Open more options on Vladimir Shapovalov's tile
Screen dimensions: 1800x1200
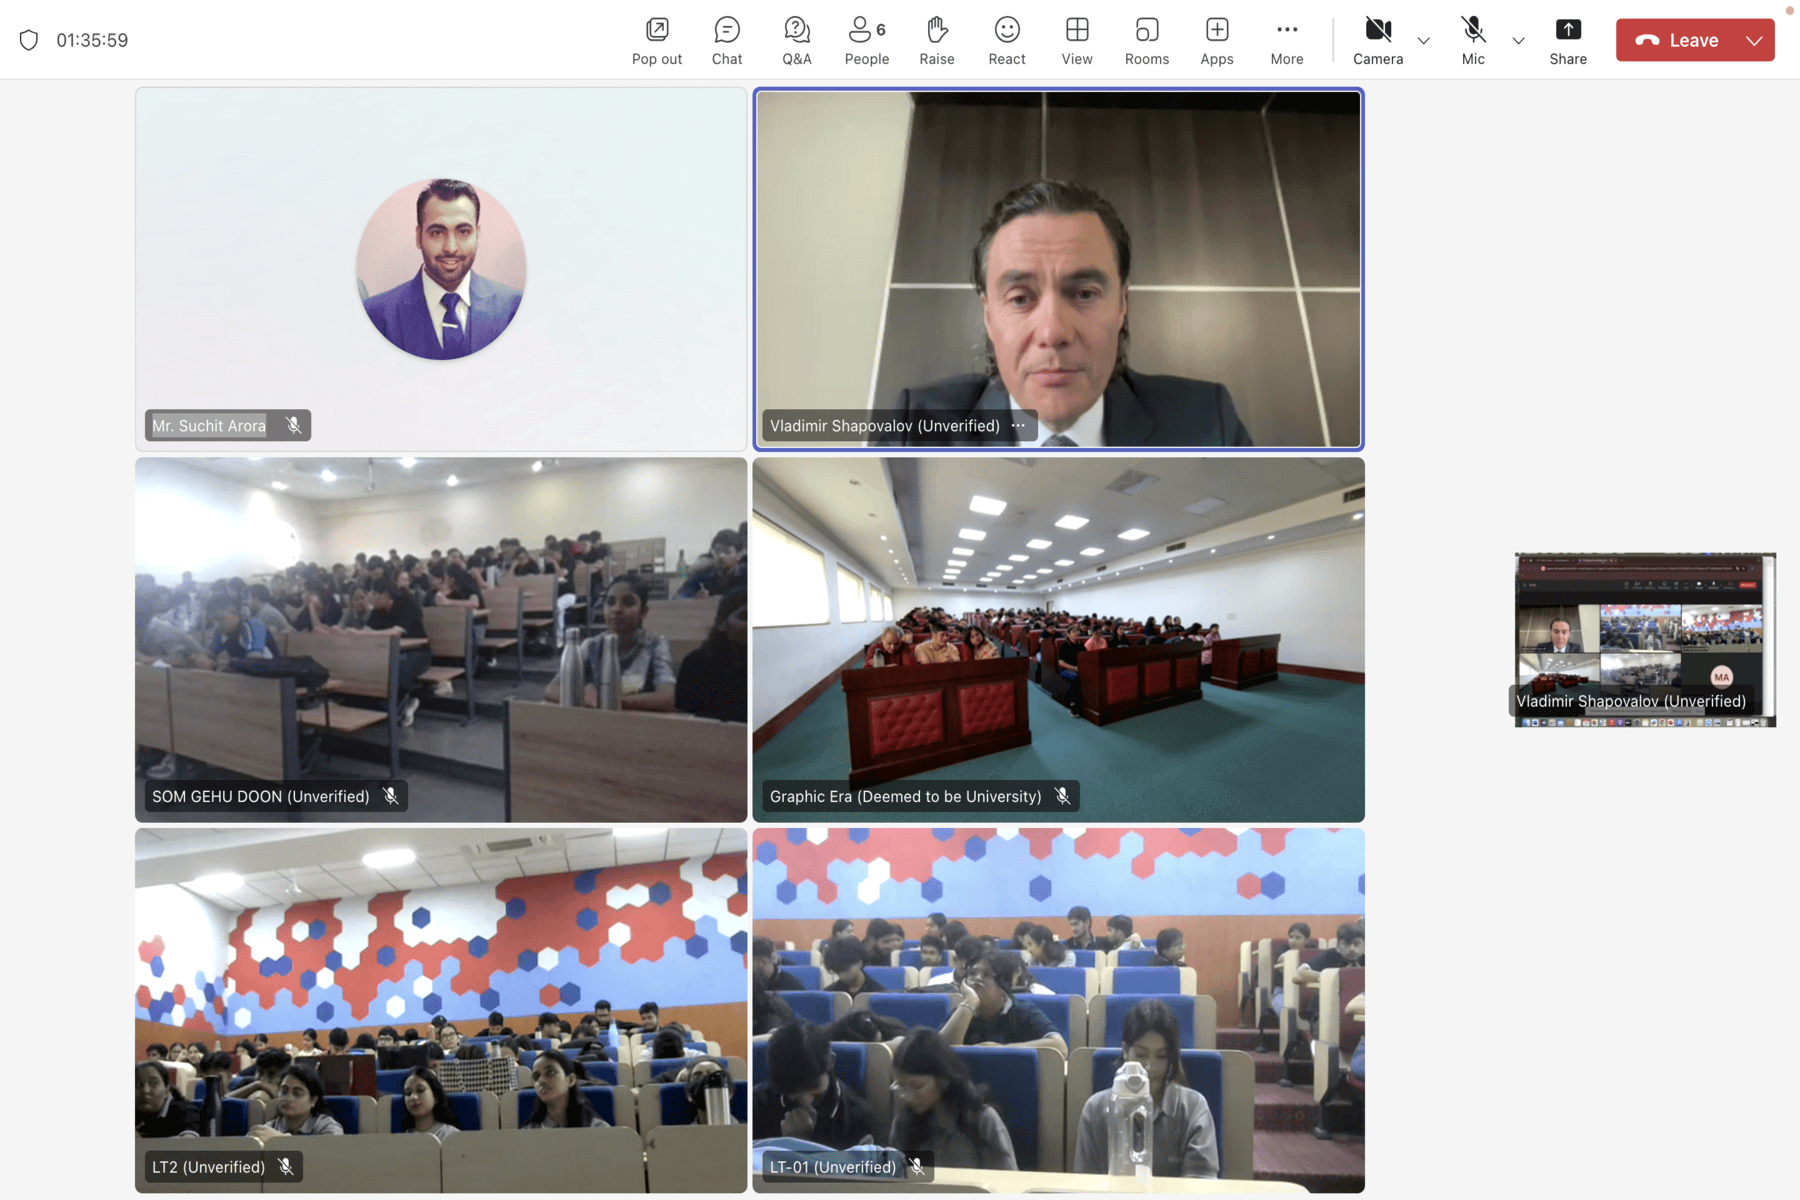point(1018,426)
